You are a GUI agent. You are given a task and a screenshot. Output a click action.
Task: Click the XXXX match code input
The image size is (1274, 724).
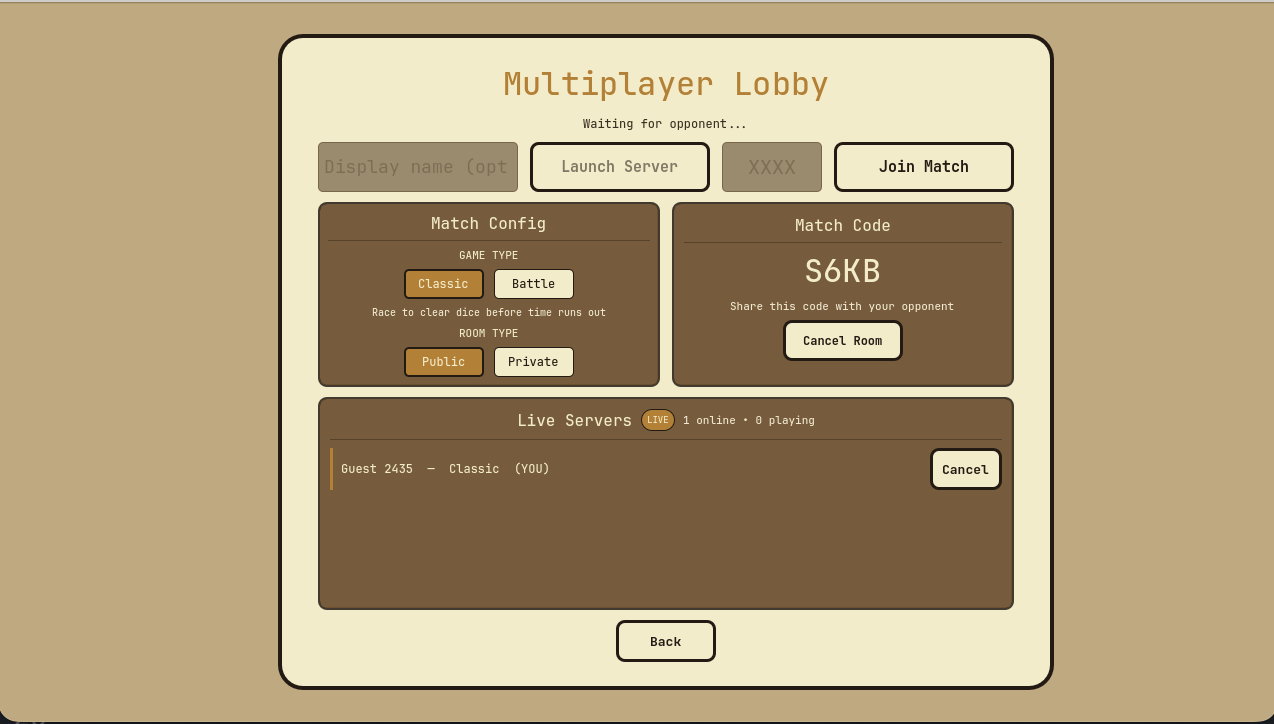pos(771,166)
